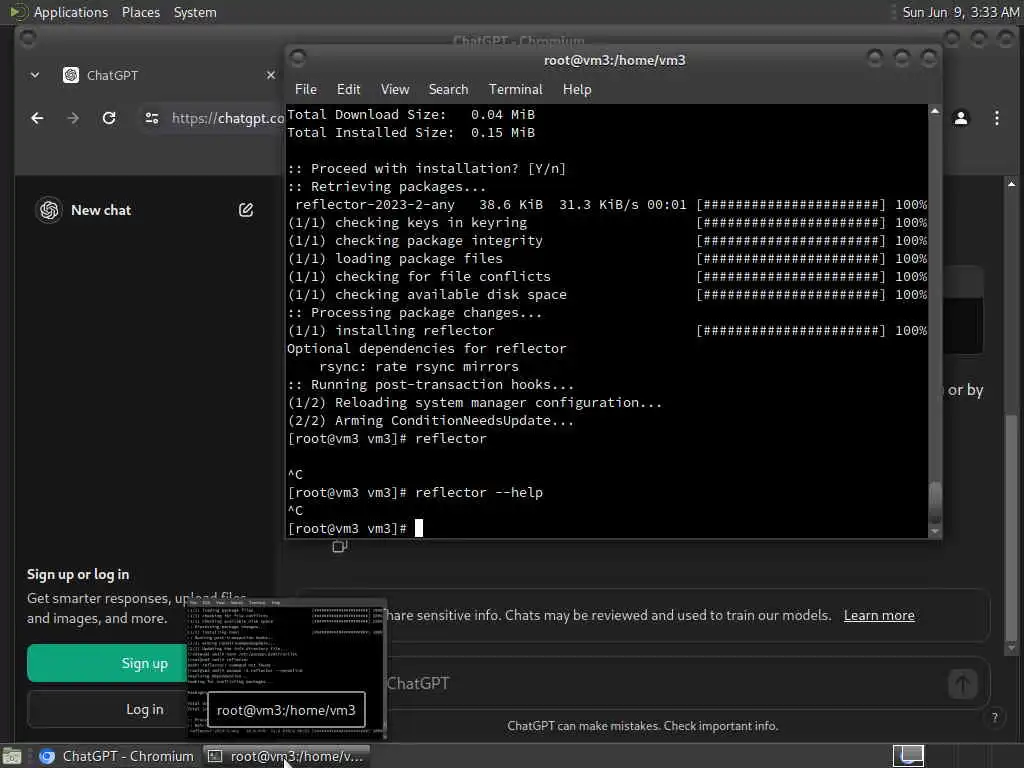Click the new chat compose pencil icon
This screenshot has height=768, width=1024.
click(x=246, y=210)
